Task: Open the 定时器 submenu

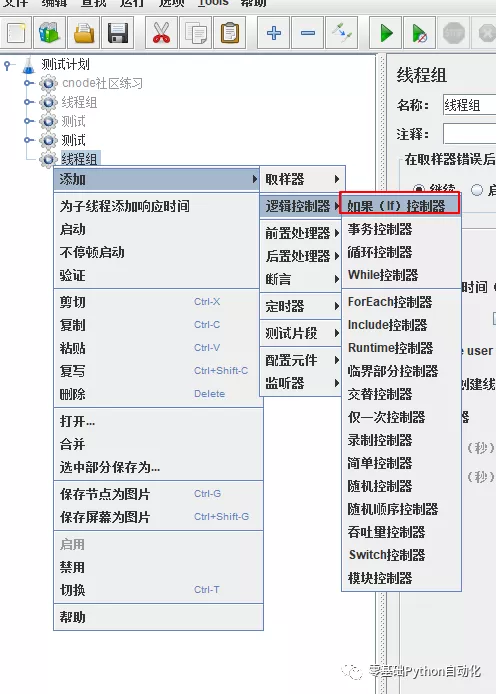Action: click(300, 306)
